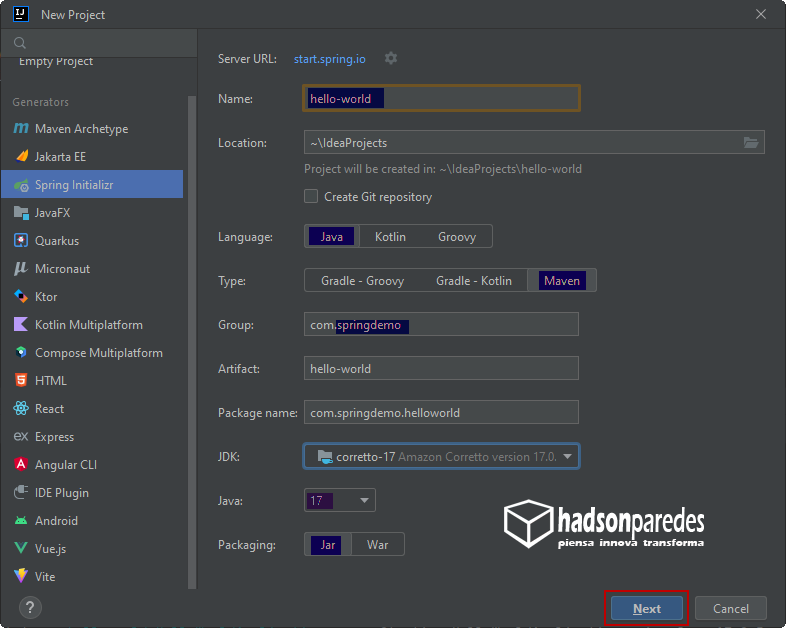786x628 pixels.
Task: Select Kotlin Multiplatform generator
Action: (x=92, y=325)
